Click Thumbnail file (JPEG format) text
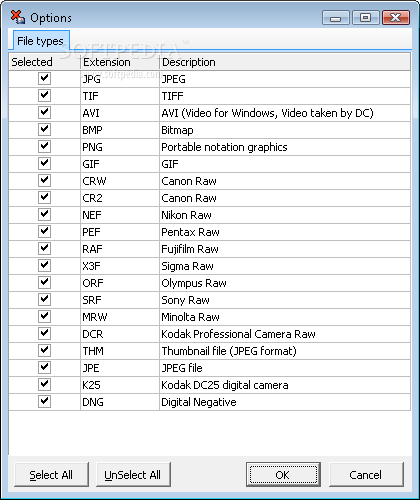 229,351
